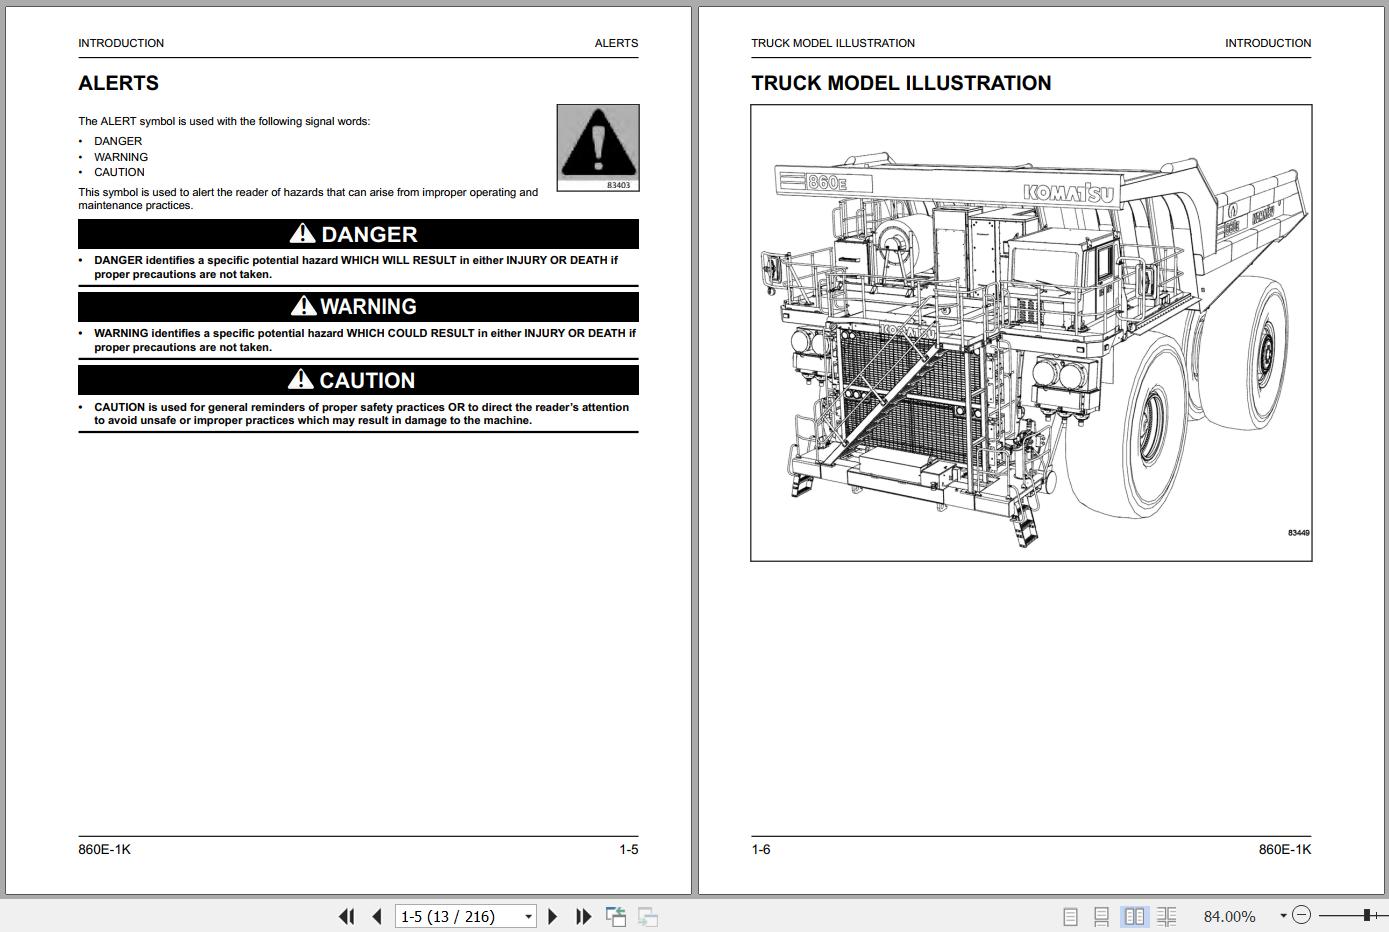This screenshot has height=932, width=1389.
Task: Click the black CAUTION banner
Action: [358, 380]
